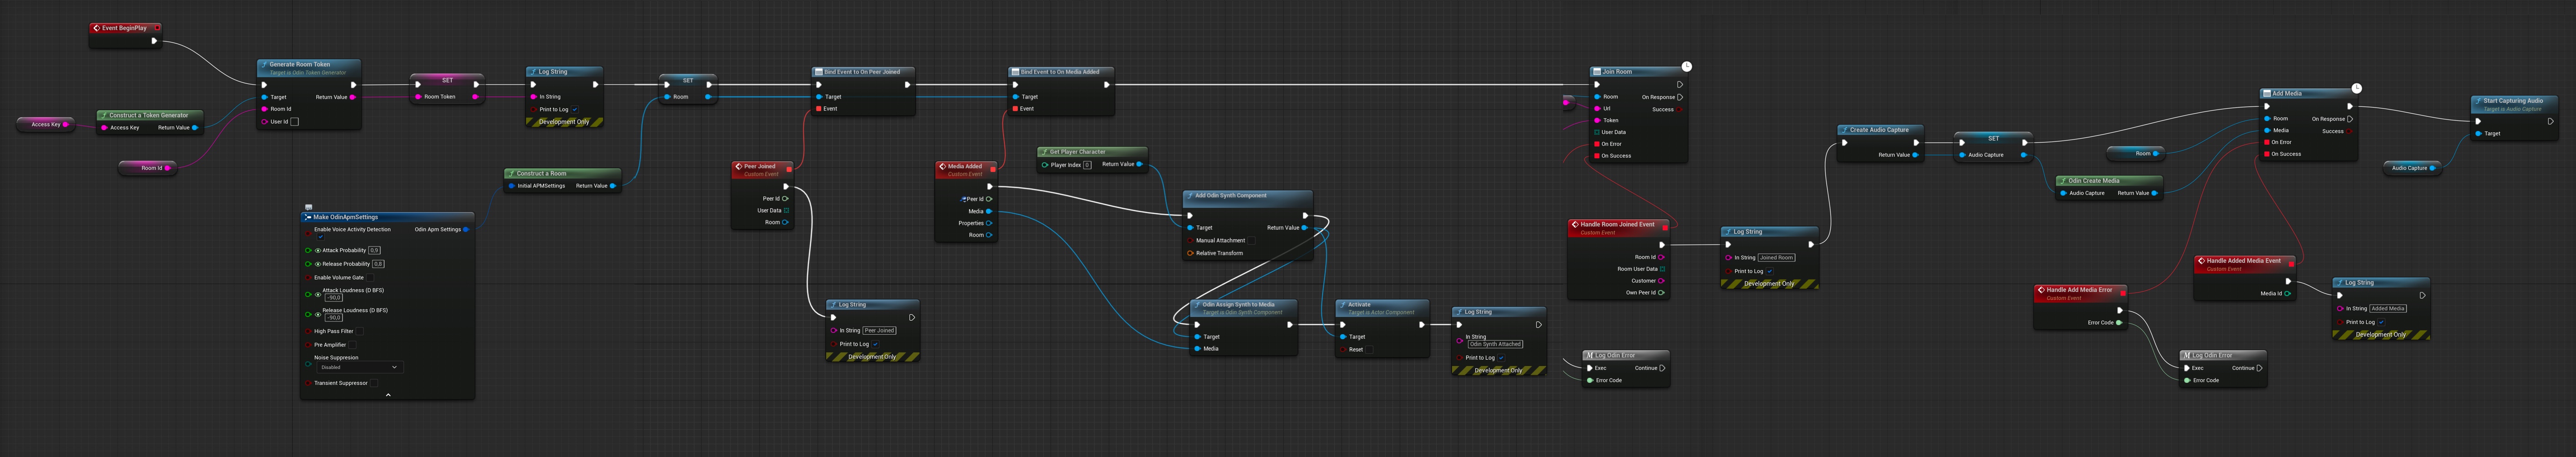Click the clock latent icon on Join Room node
This screenshot has width=2576, height=457.
tap(1686, 67)
